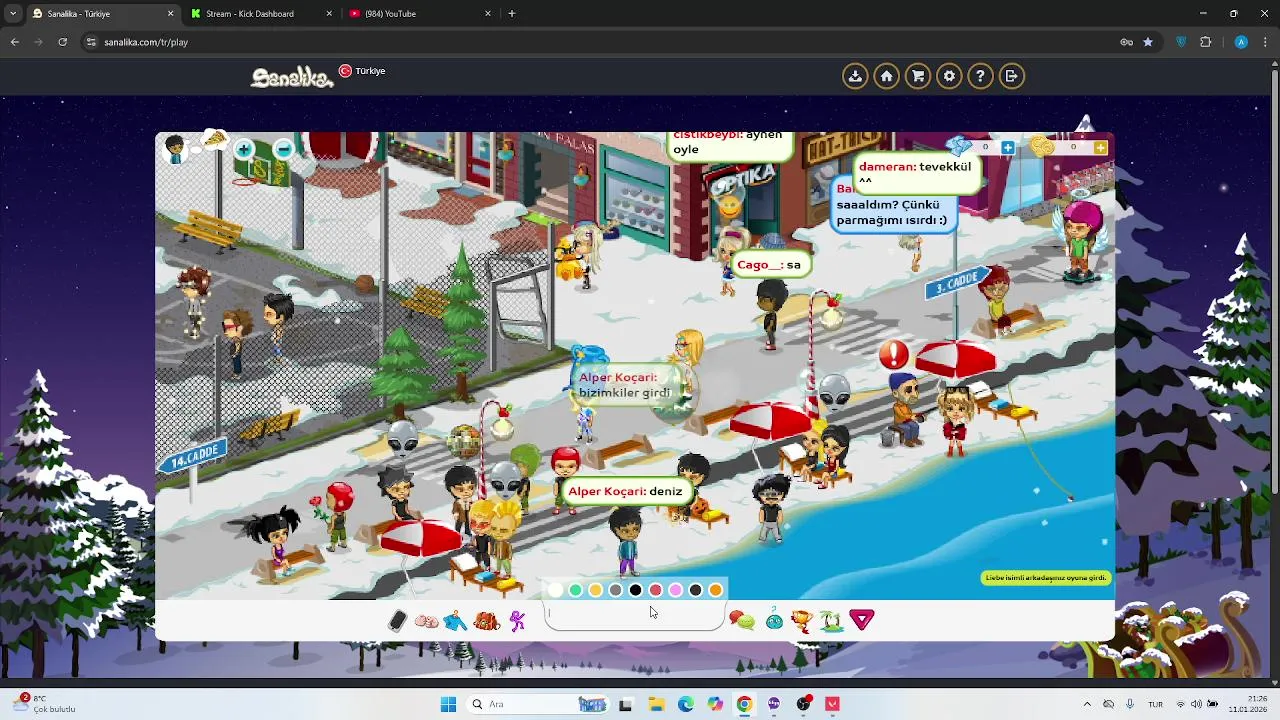Select the Sanalika - Türkiye browser tab
Screen dimensions: 1280x720
coord(102,14)
